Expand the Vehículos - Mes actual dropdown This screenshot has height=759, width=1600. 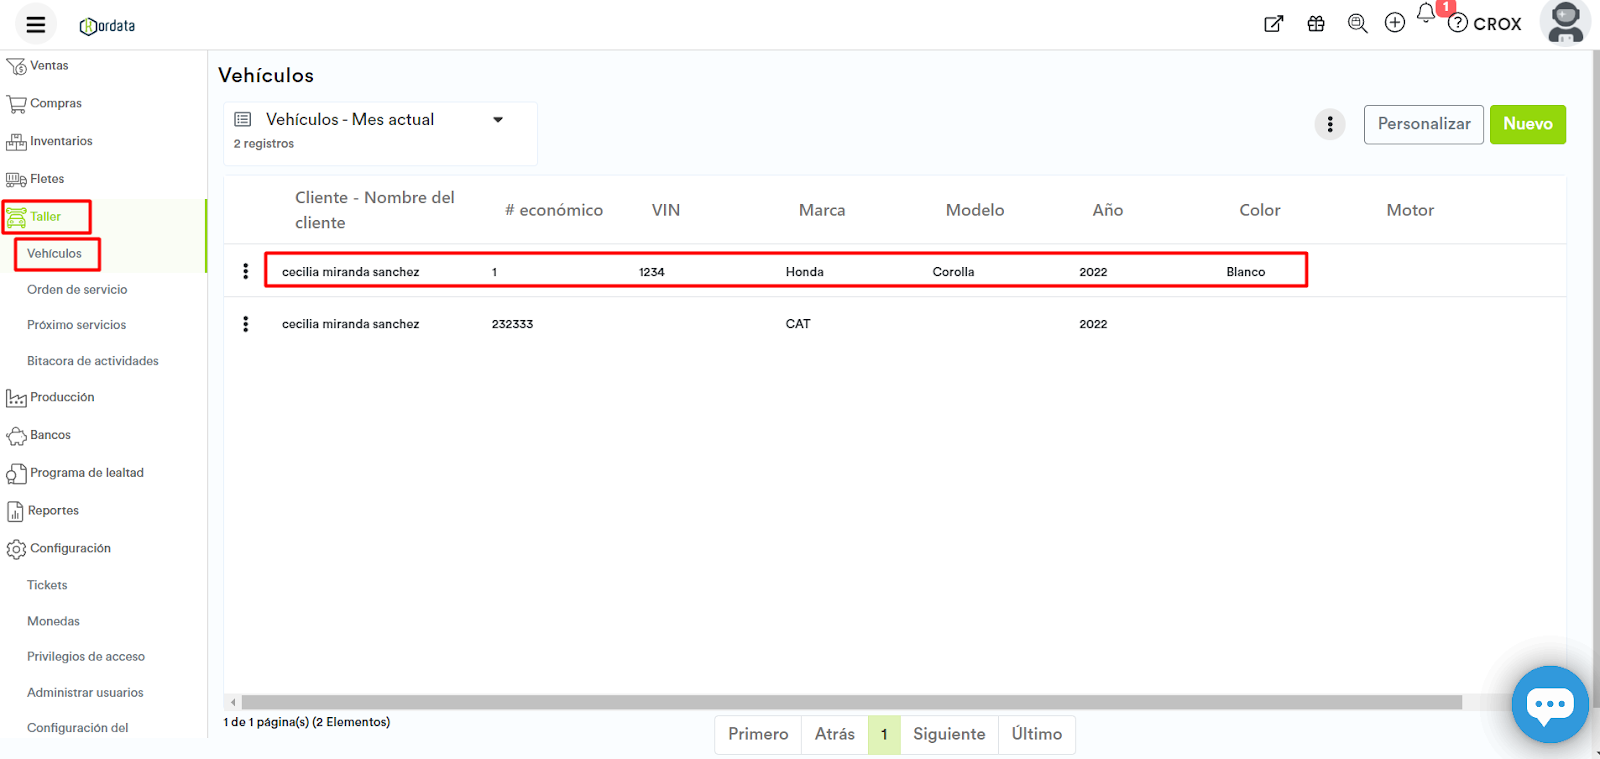point(498,120)
